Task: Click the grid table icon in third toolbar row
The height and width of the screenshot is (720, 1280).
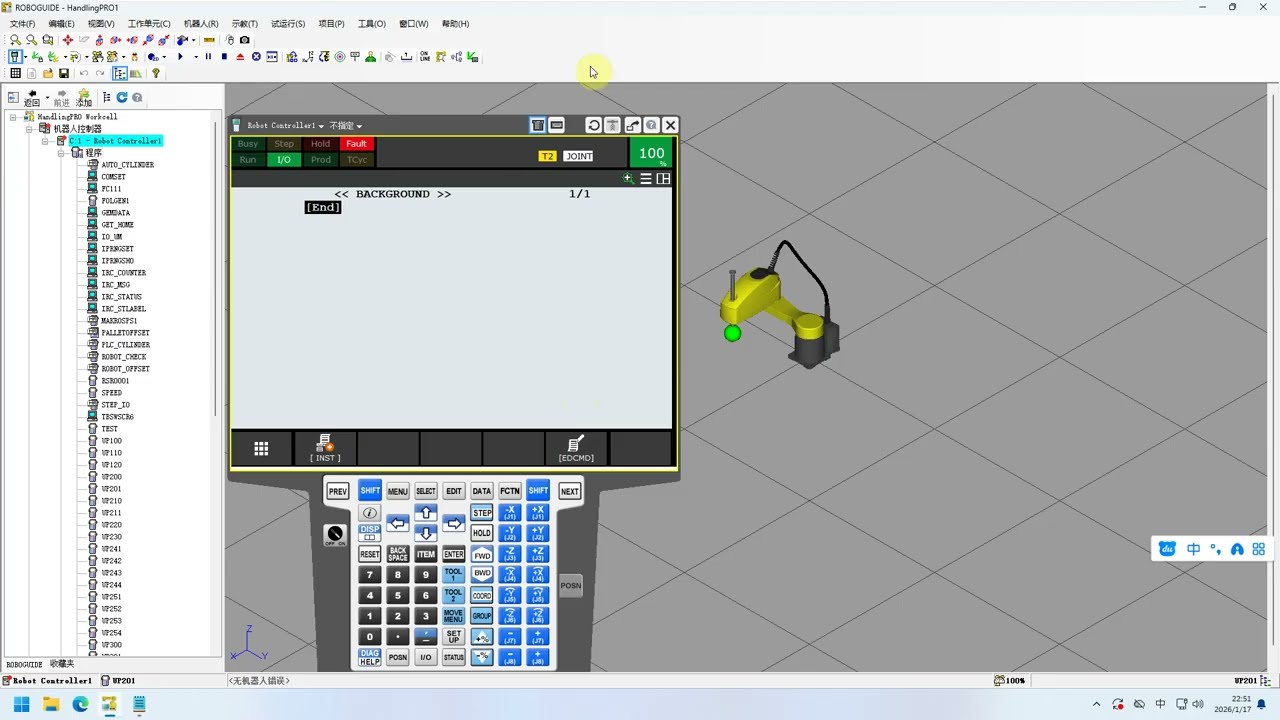Action: [x=15, y=73]
